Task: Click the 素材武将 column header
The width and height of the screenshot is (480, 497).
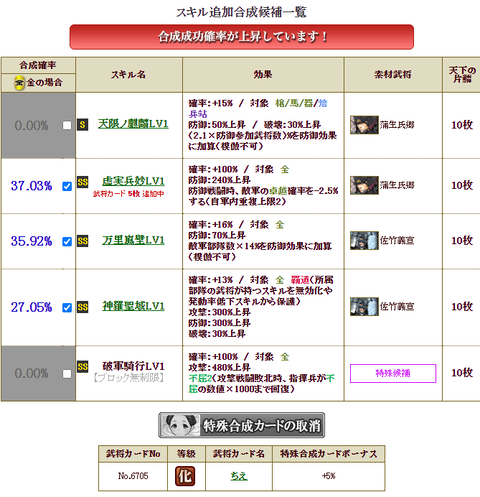Action: pyautogui.click(x=393, y=74)
